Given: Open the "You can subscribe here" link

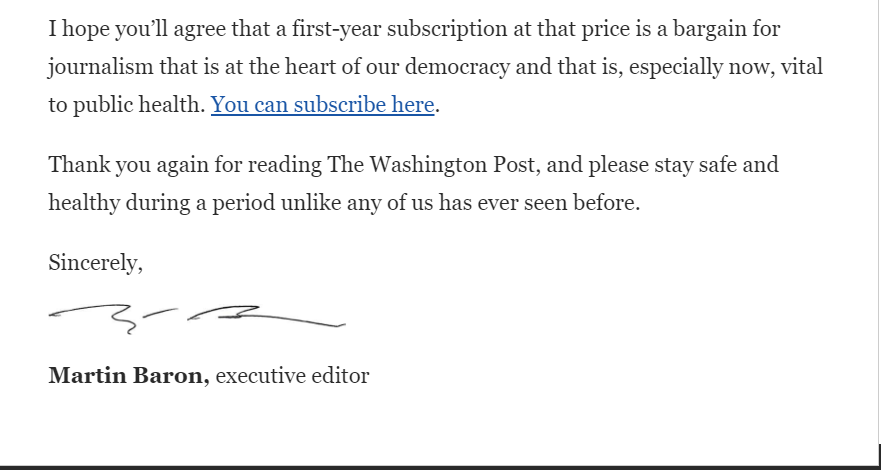Looking at the screenshot, I should click(x=322, y=105).
